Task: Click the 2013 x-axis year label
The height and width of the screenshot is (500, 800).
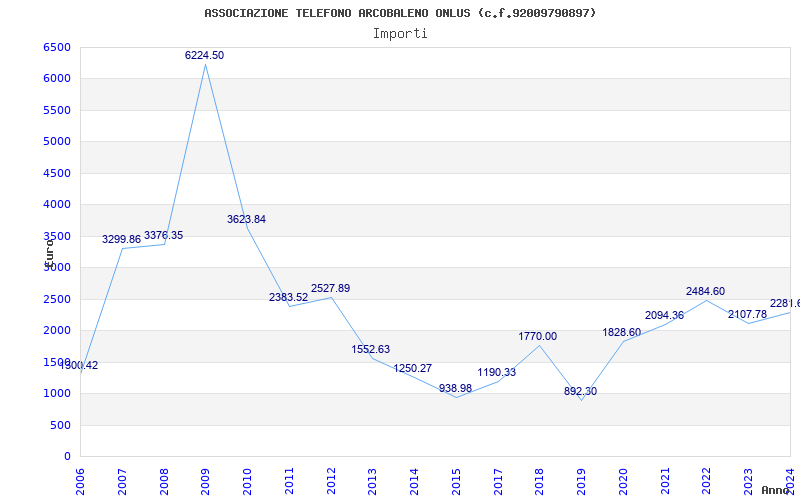Action: [x=372, y=482]
